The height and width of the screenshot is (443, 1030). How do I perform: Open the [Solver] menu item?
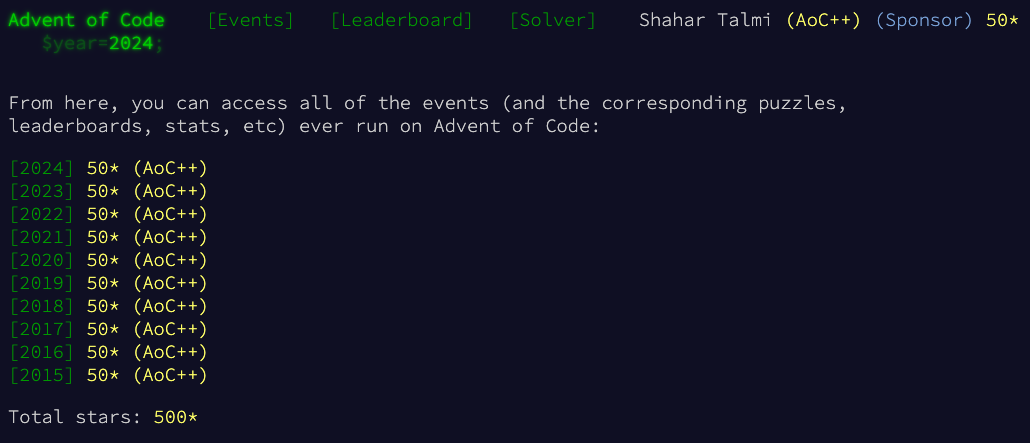point(553,20)
